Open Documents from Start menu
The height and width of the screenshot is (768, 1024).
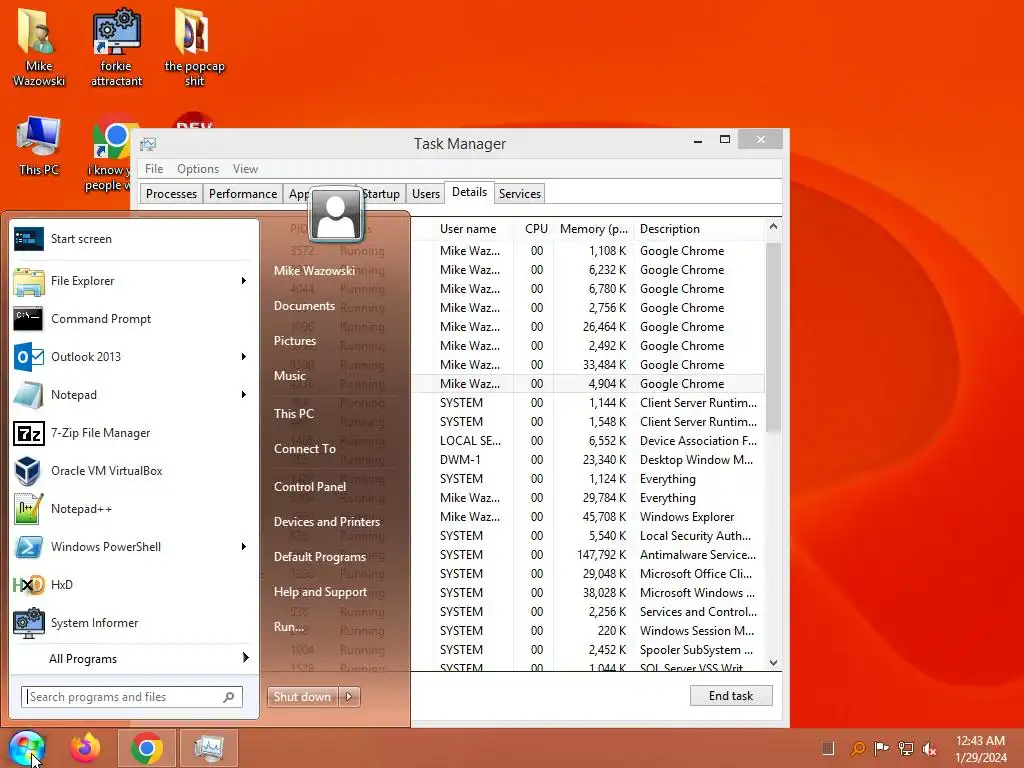click(x=304, y=306)
